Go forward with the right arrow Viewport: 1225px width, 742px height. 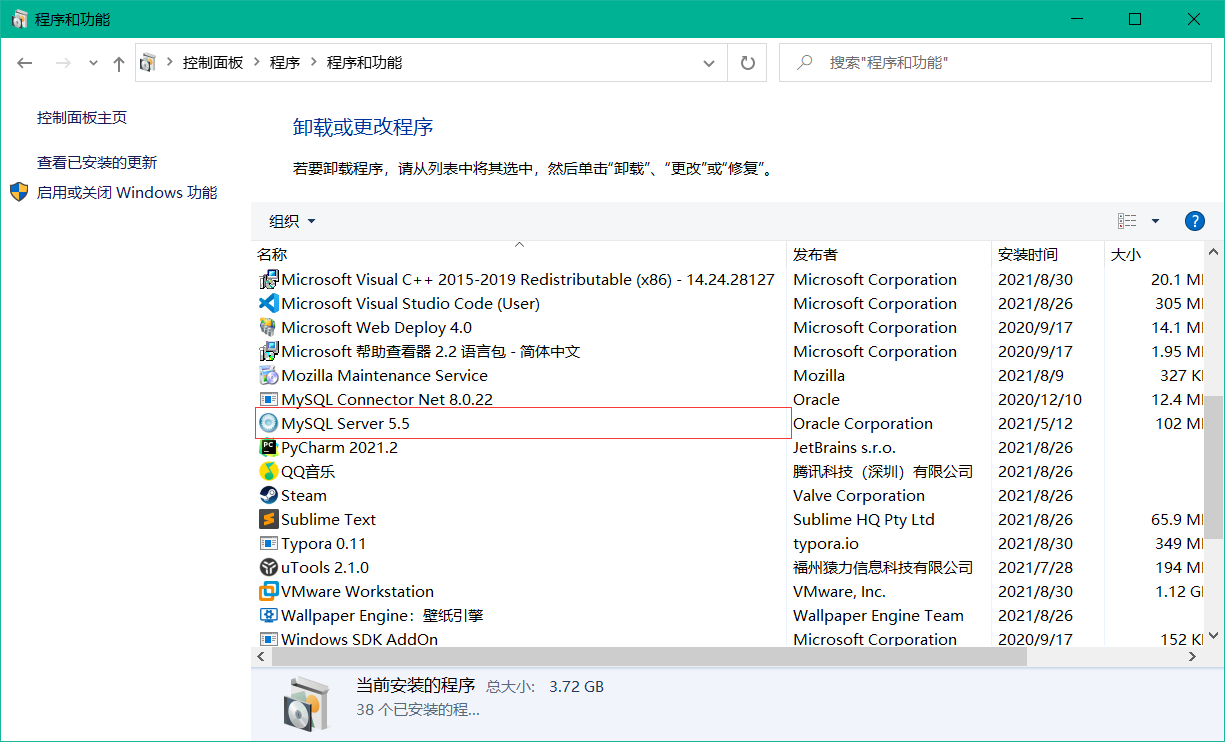point(63,63)
